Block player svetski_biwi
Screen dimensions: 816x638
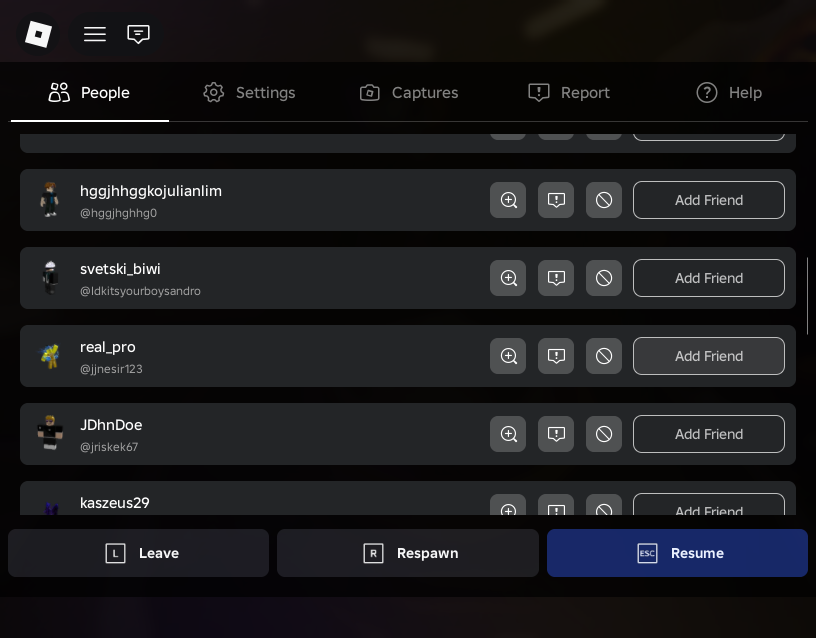coord(604,278)
